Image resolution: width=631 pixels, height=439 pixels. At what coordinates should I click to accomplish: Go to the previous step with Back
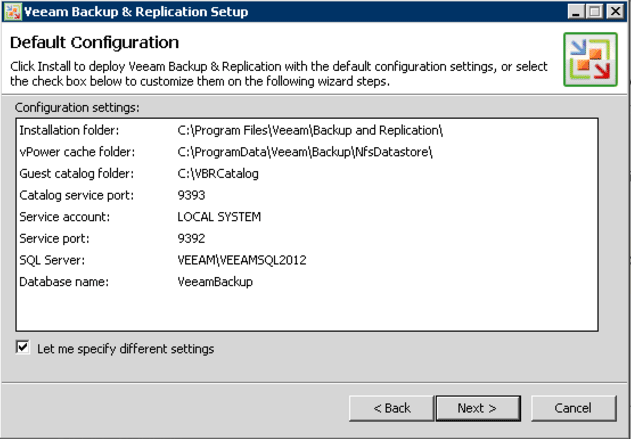pyautogui.click(x=391, y=408)
